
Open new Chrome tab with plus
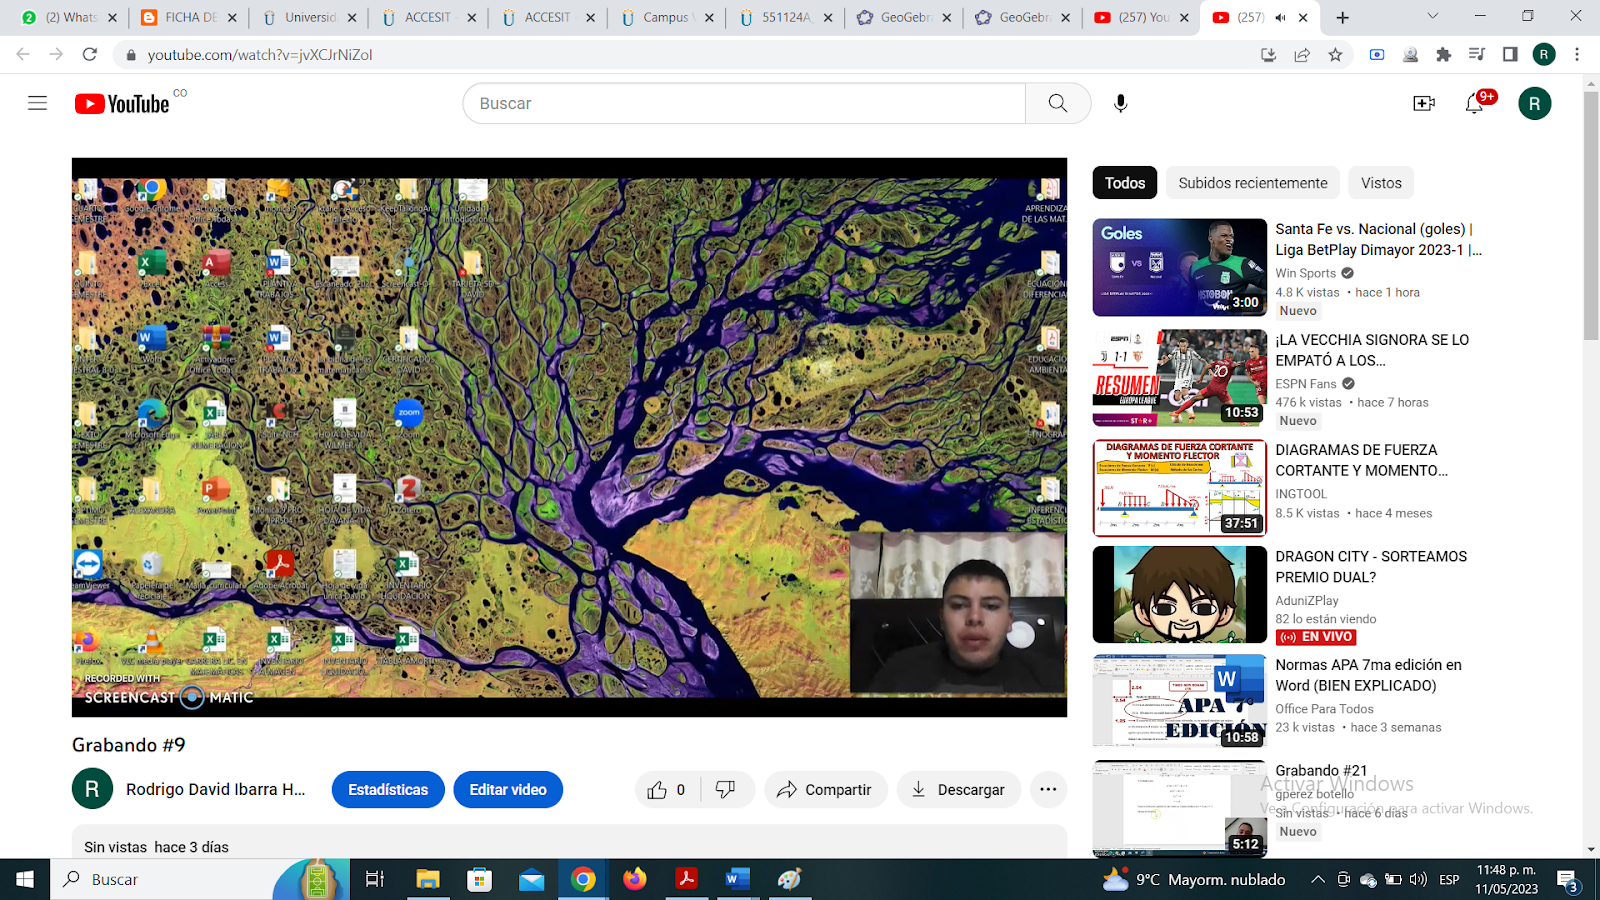[1343, 17]
